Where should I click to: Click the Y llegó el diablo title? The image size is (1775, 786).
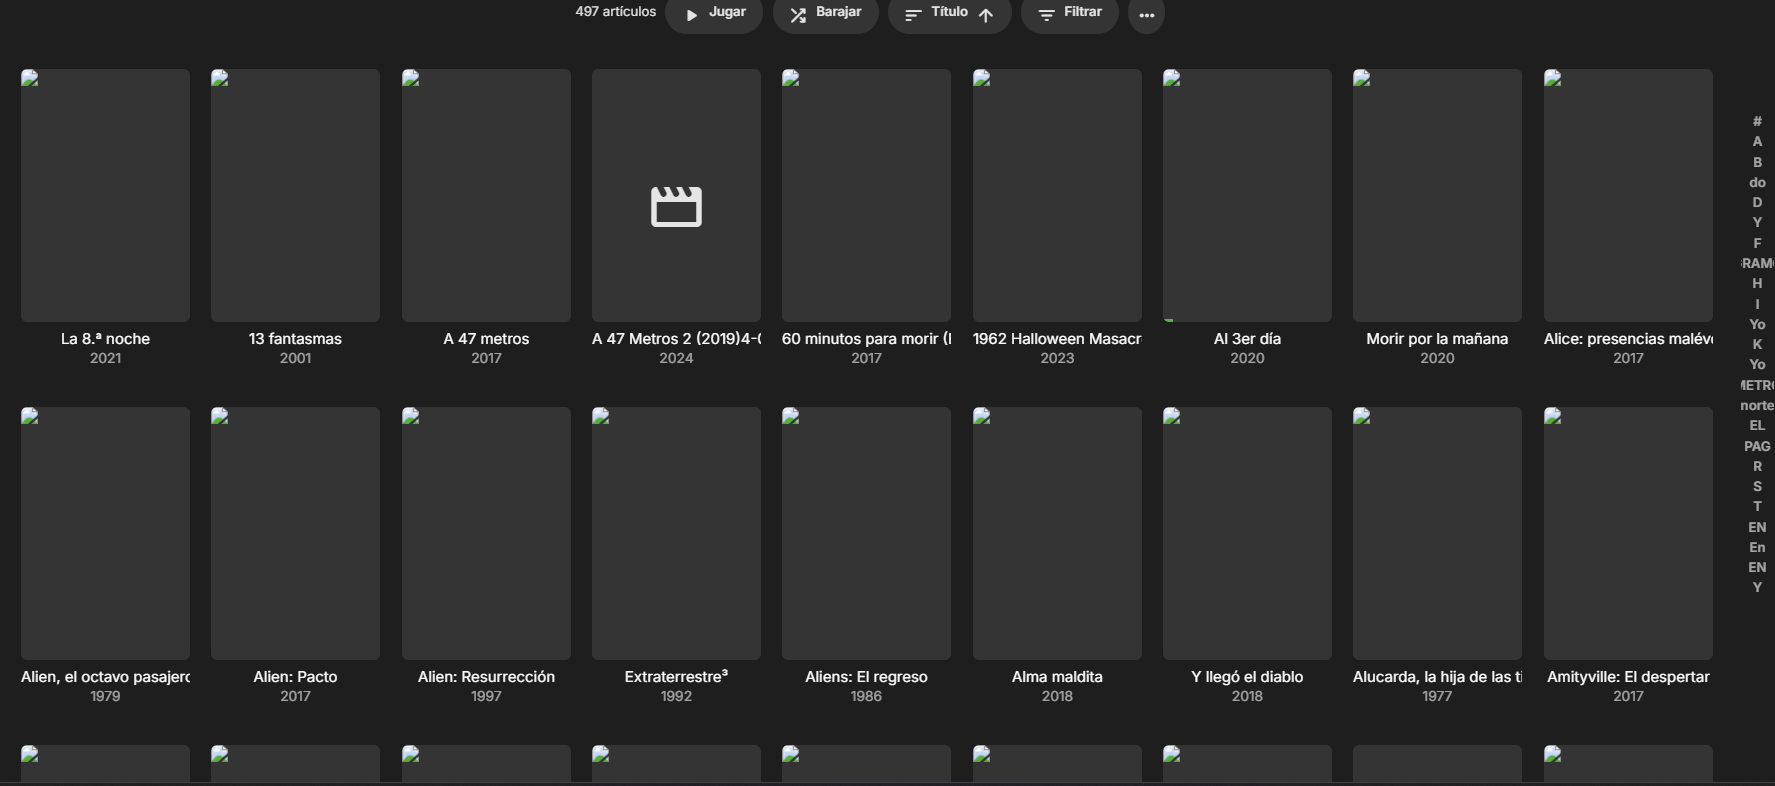1247,677
